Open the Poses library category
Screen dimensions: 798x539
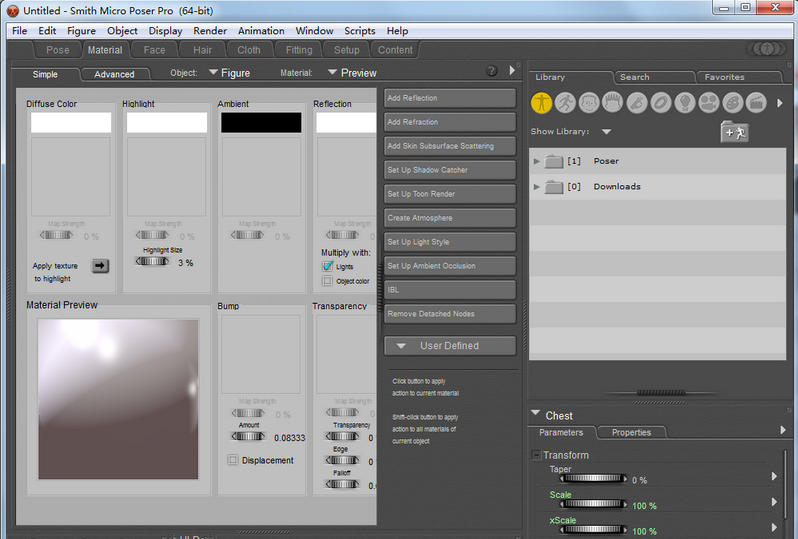coord(565,102)
